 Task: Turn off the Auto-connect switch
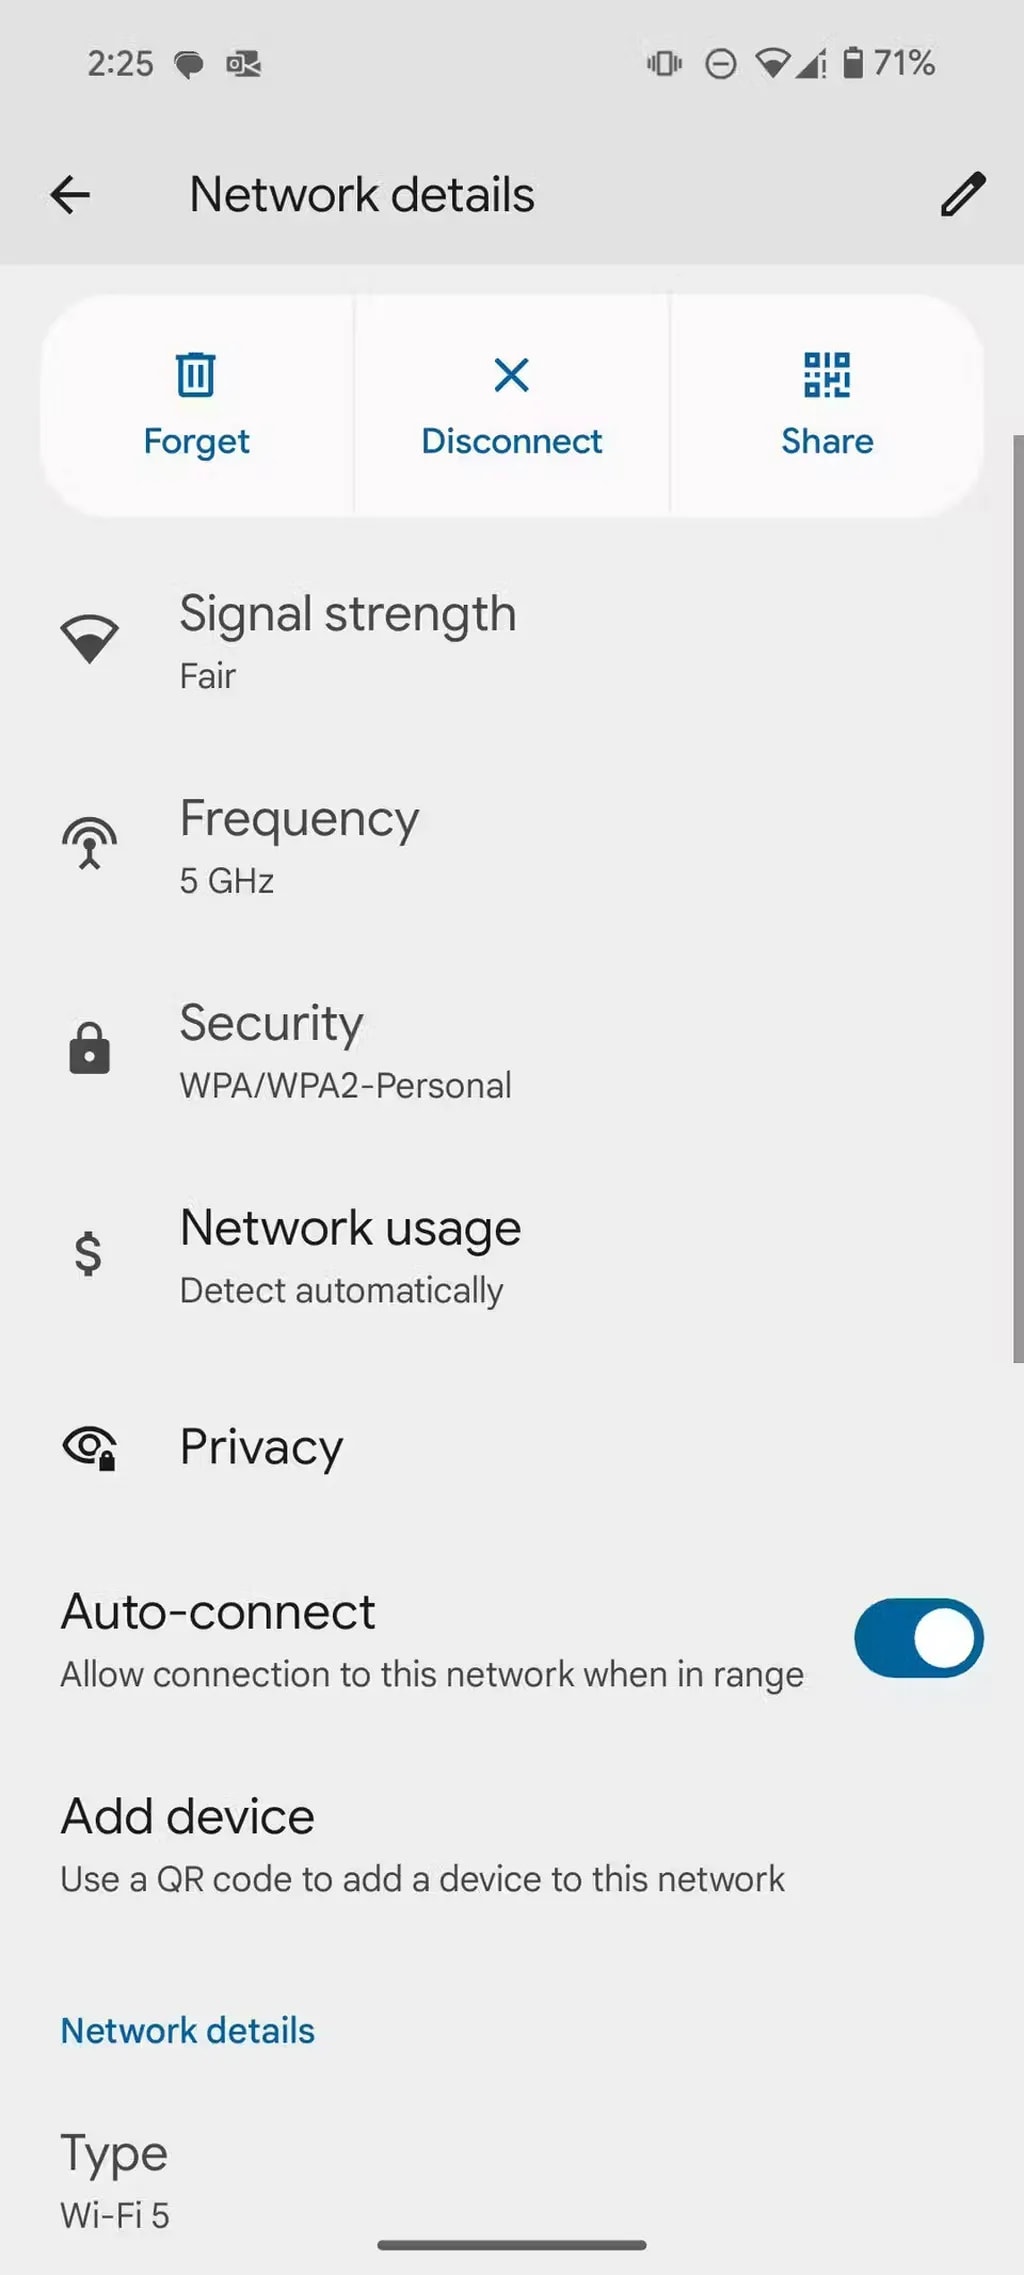click(x=918, y=1638)
